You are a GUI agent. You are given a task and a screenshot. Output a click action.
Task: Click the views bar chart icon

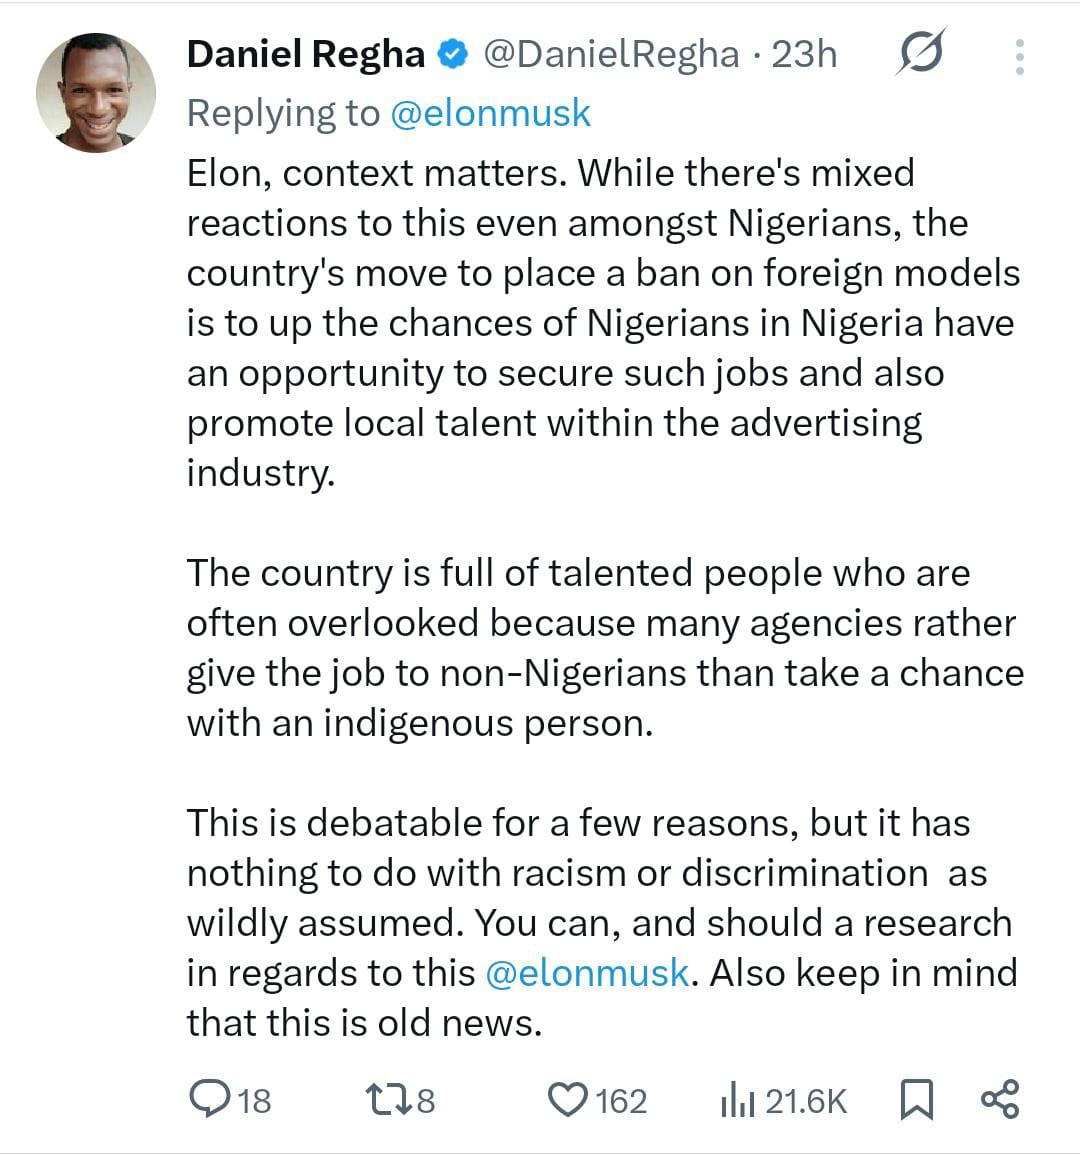click(736, 1101)
